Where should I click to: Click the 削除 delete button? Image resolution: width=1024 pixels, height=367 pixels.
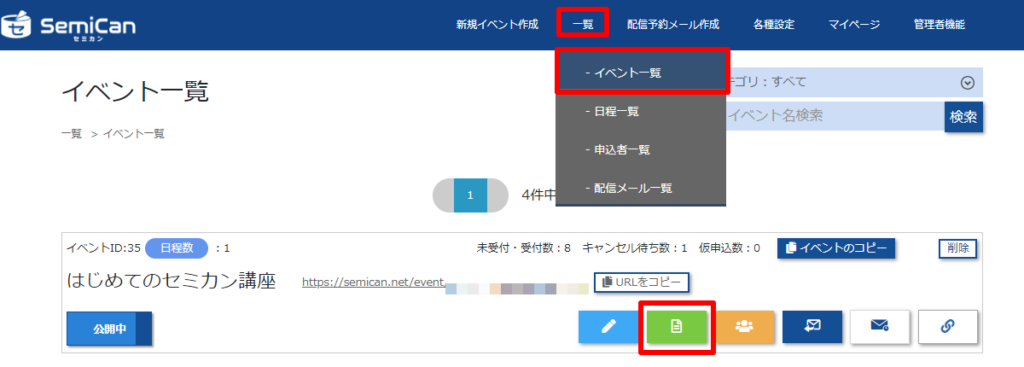[x=958, y=248]
